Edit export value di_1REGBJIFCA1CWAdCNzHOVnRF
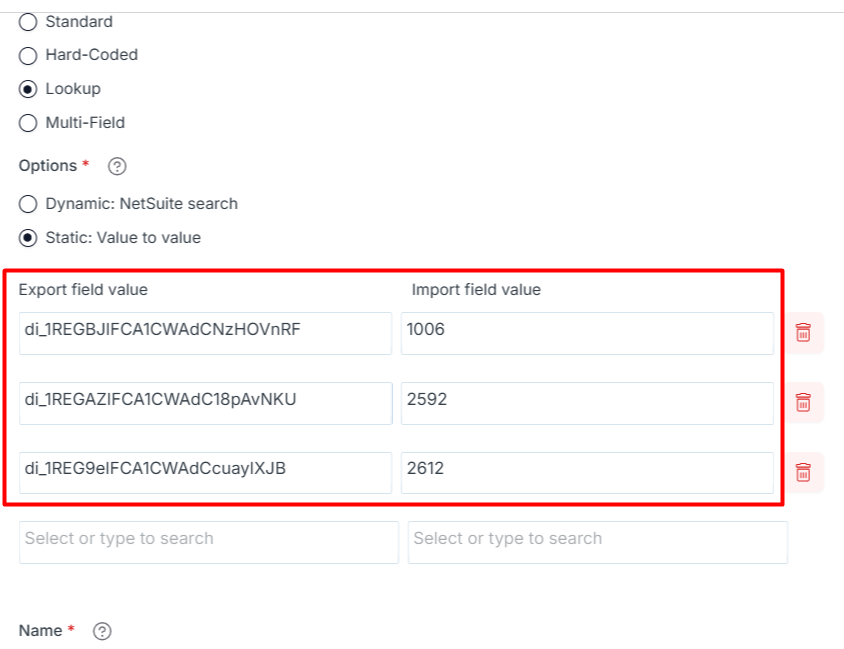The width and height of the screenshot is (844, 649). 206,333
